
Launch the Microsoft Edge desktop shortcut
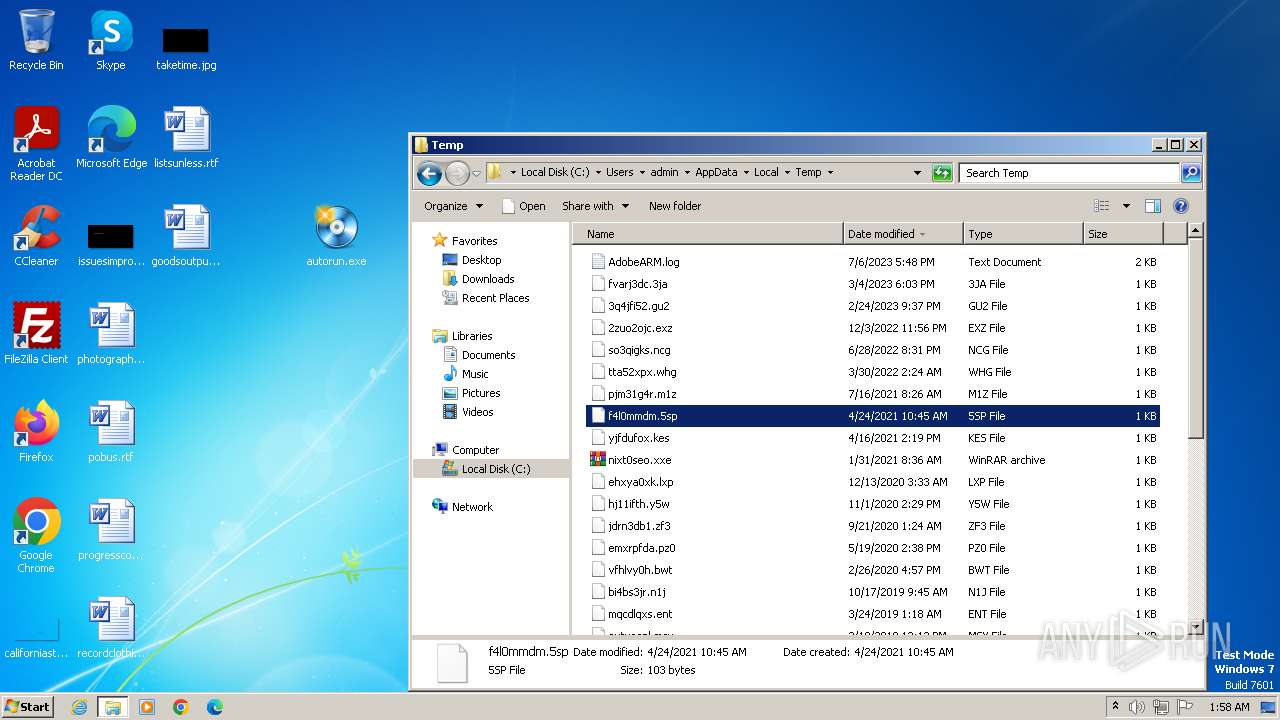click(111, 138)
